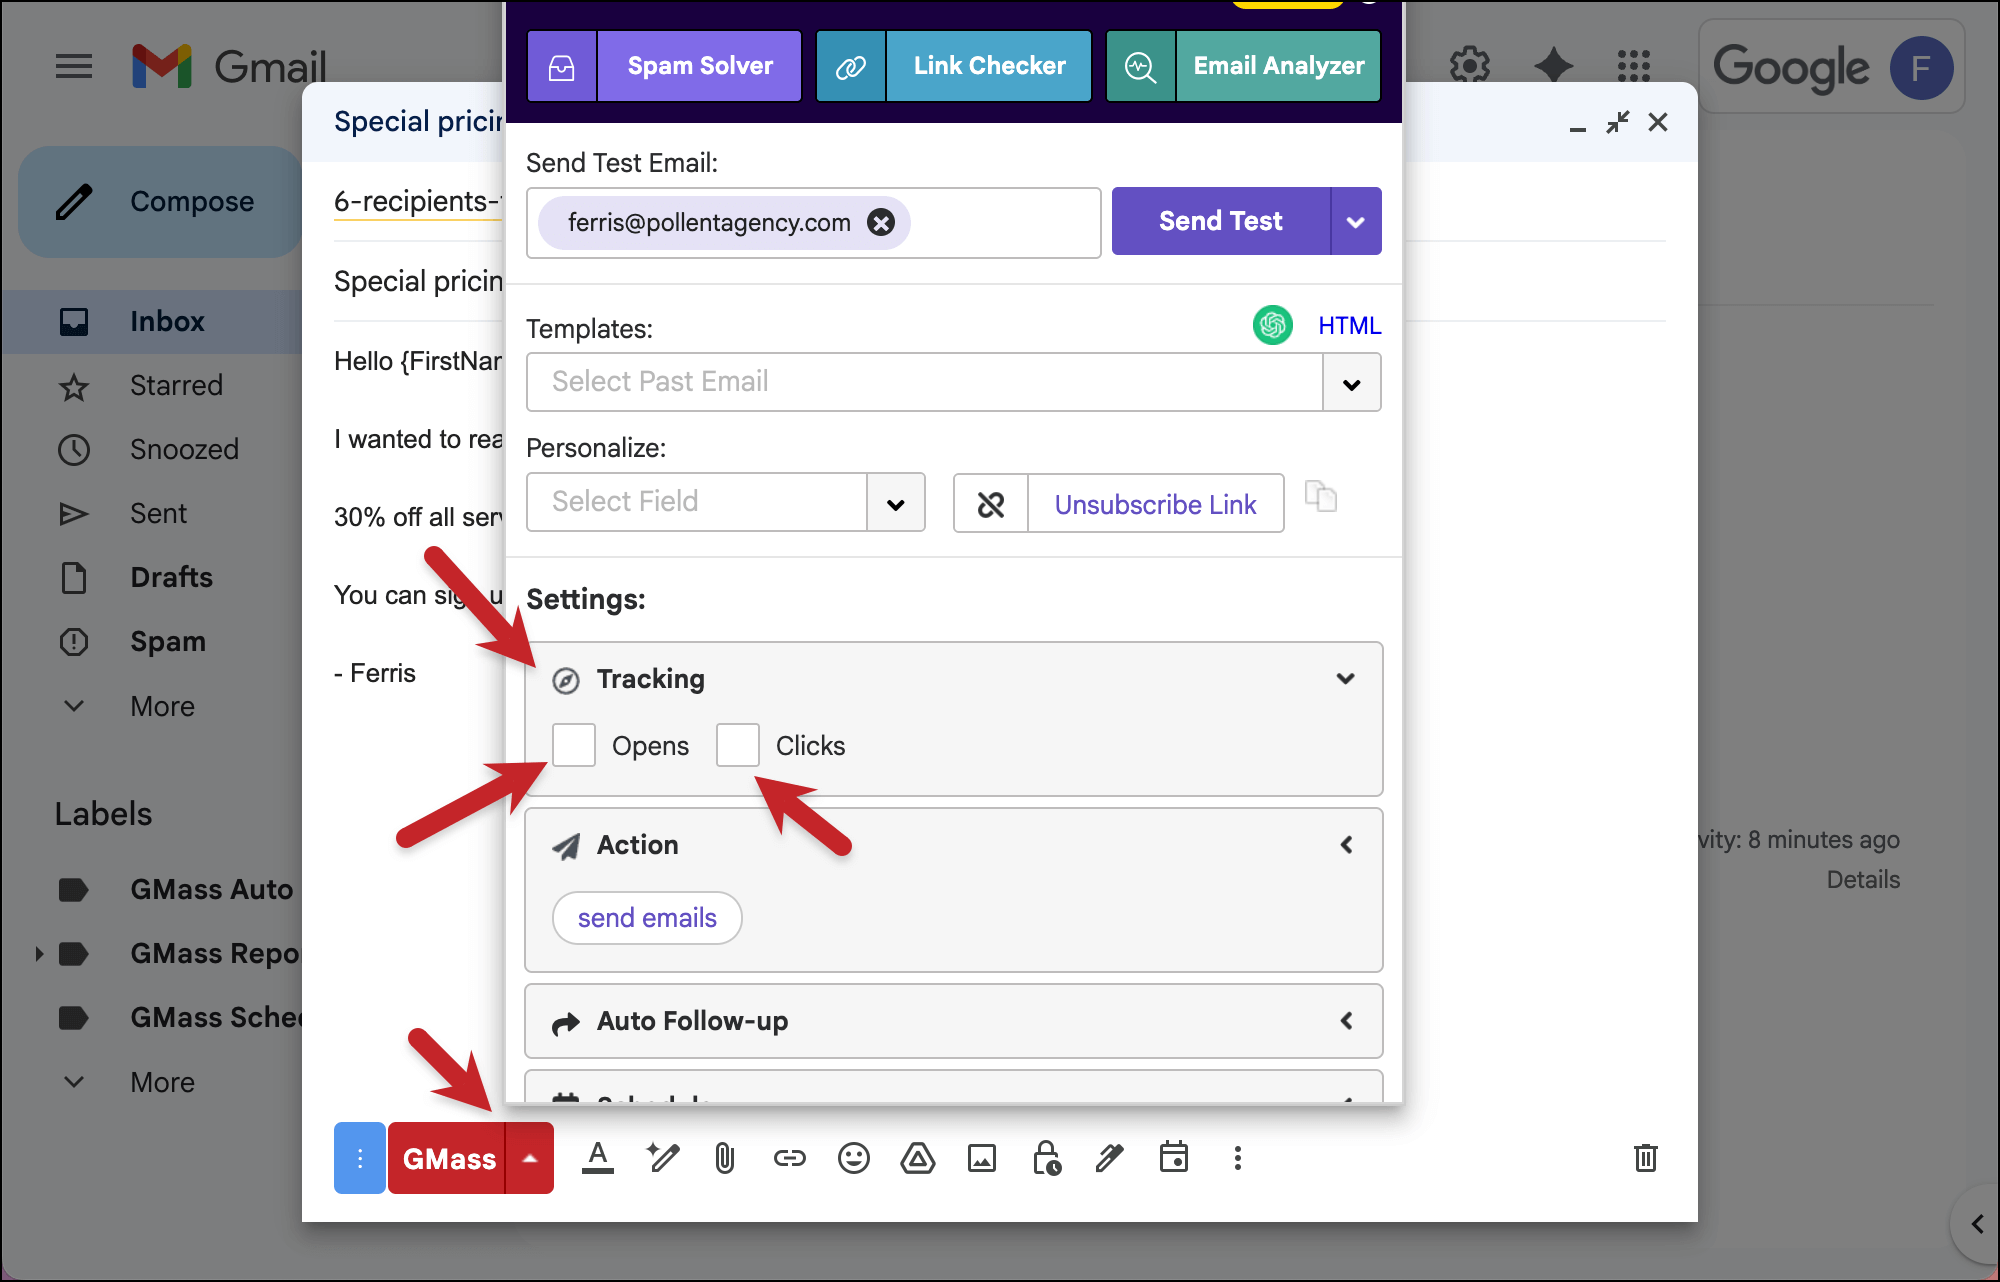The width and height of the screenshot is (2000, 1282).
Task: Enable the Opens tracking checkbox
Action: click(x=574, y=745)
